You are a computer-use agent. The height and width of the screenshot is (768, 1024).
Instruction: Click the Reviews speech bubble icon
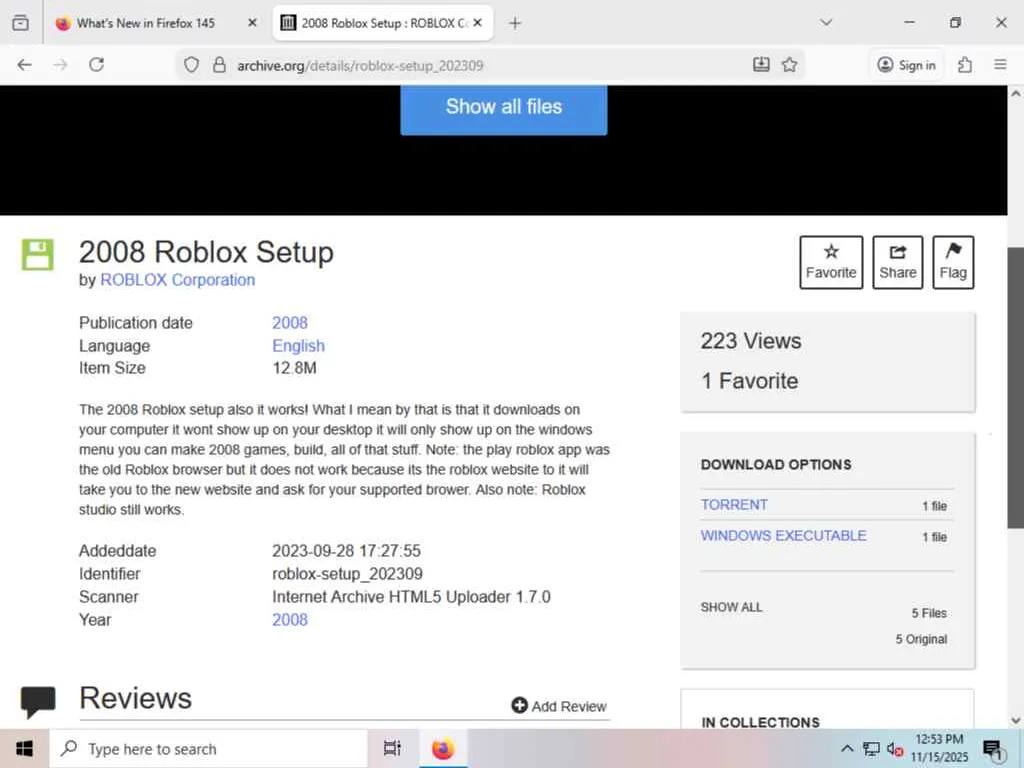(x=38, y=703)
